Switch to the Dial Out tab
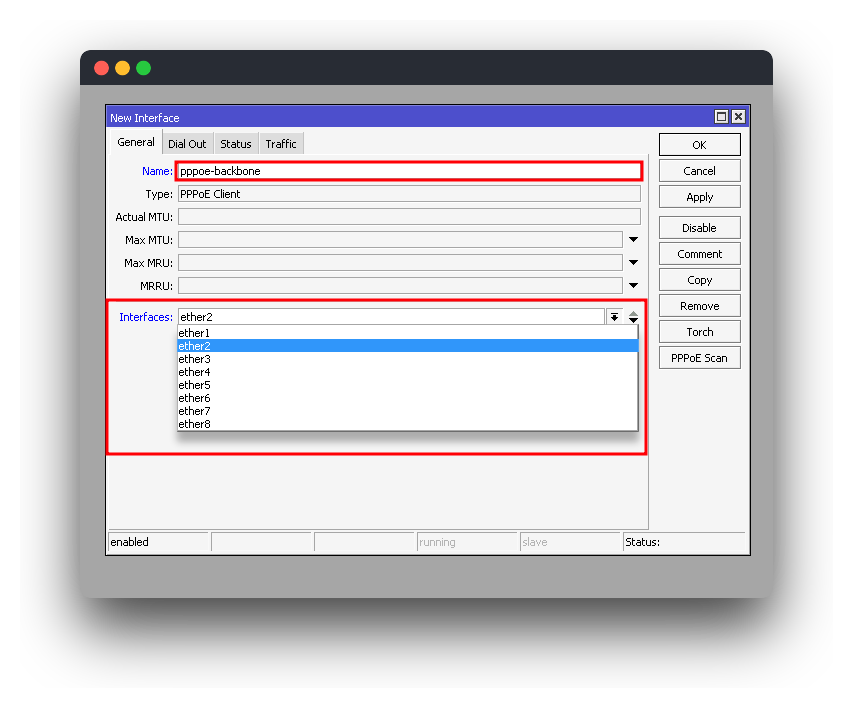The height and width of the screenshot is (708, 853). click(x=187, y=144)
